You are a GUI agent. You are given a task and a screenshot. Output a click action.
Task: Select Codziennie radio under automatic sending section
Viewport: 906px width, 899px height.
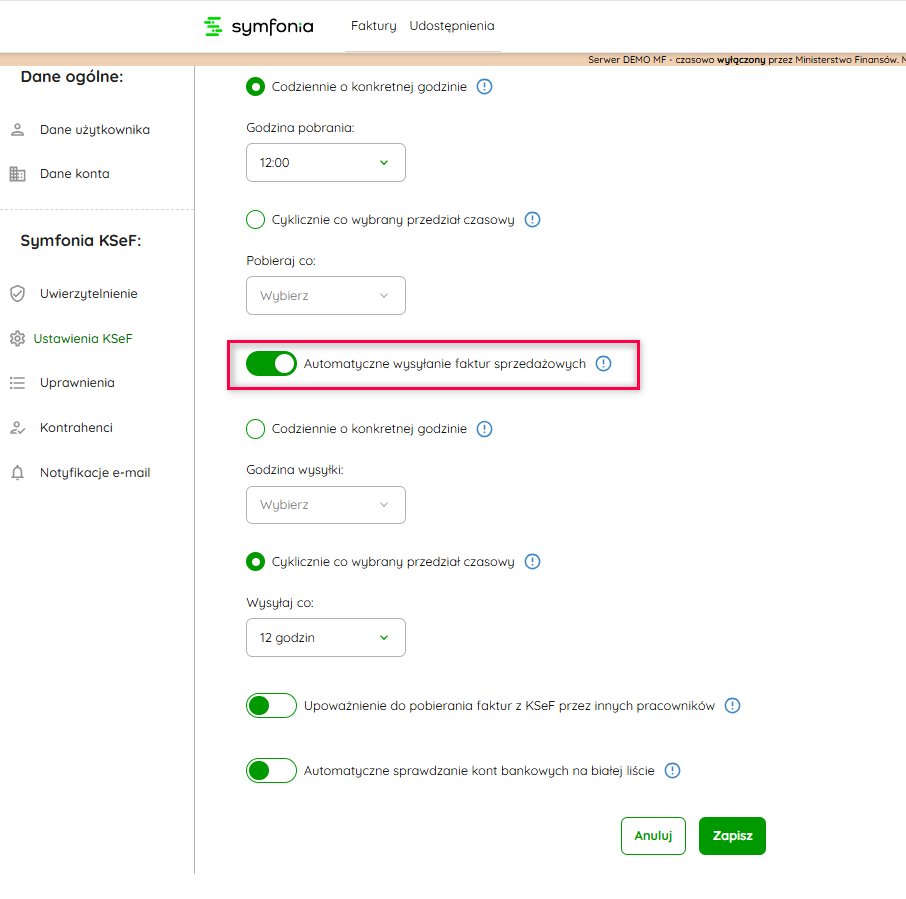[x=255, y=429]
